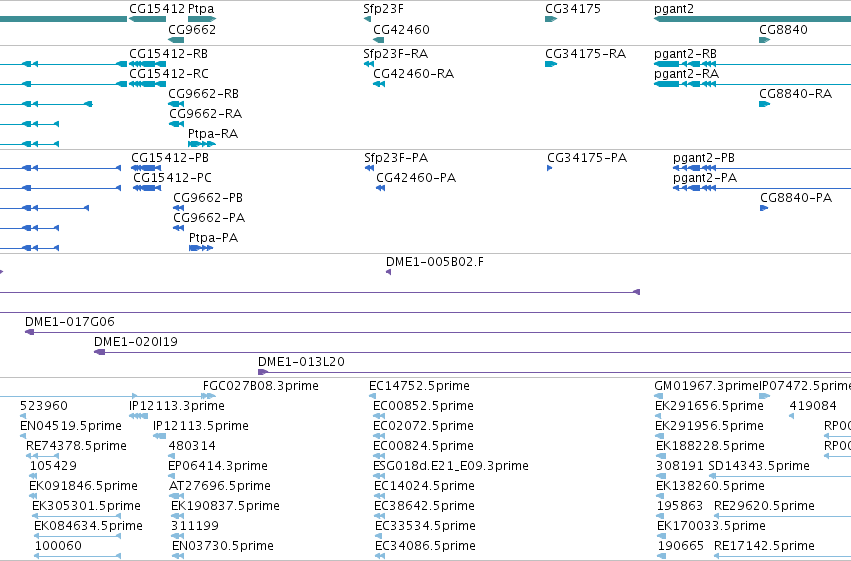The height and width of the screenshot is (561, 851).
Task: Click transcript CG9662-RB
Action: [x=204, y=94]
